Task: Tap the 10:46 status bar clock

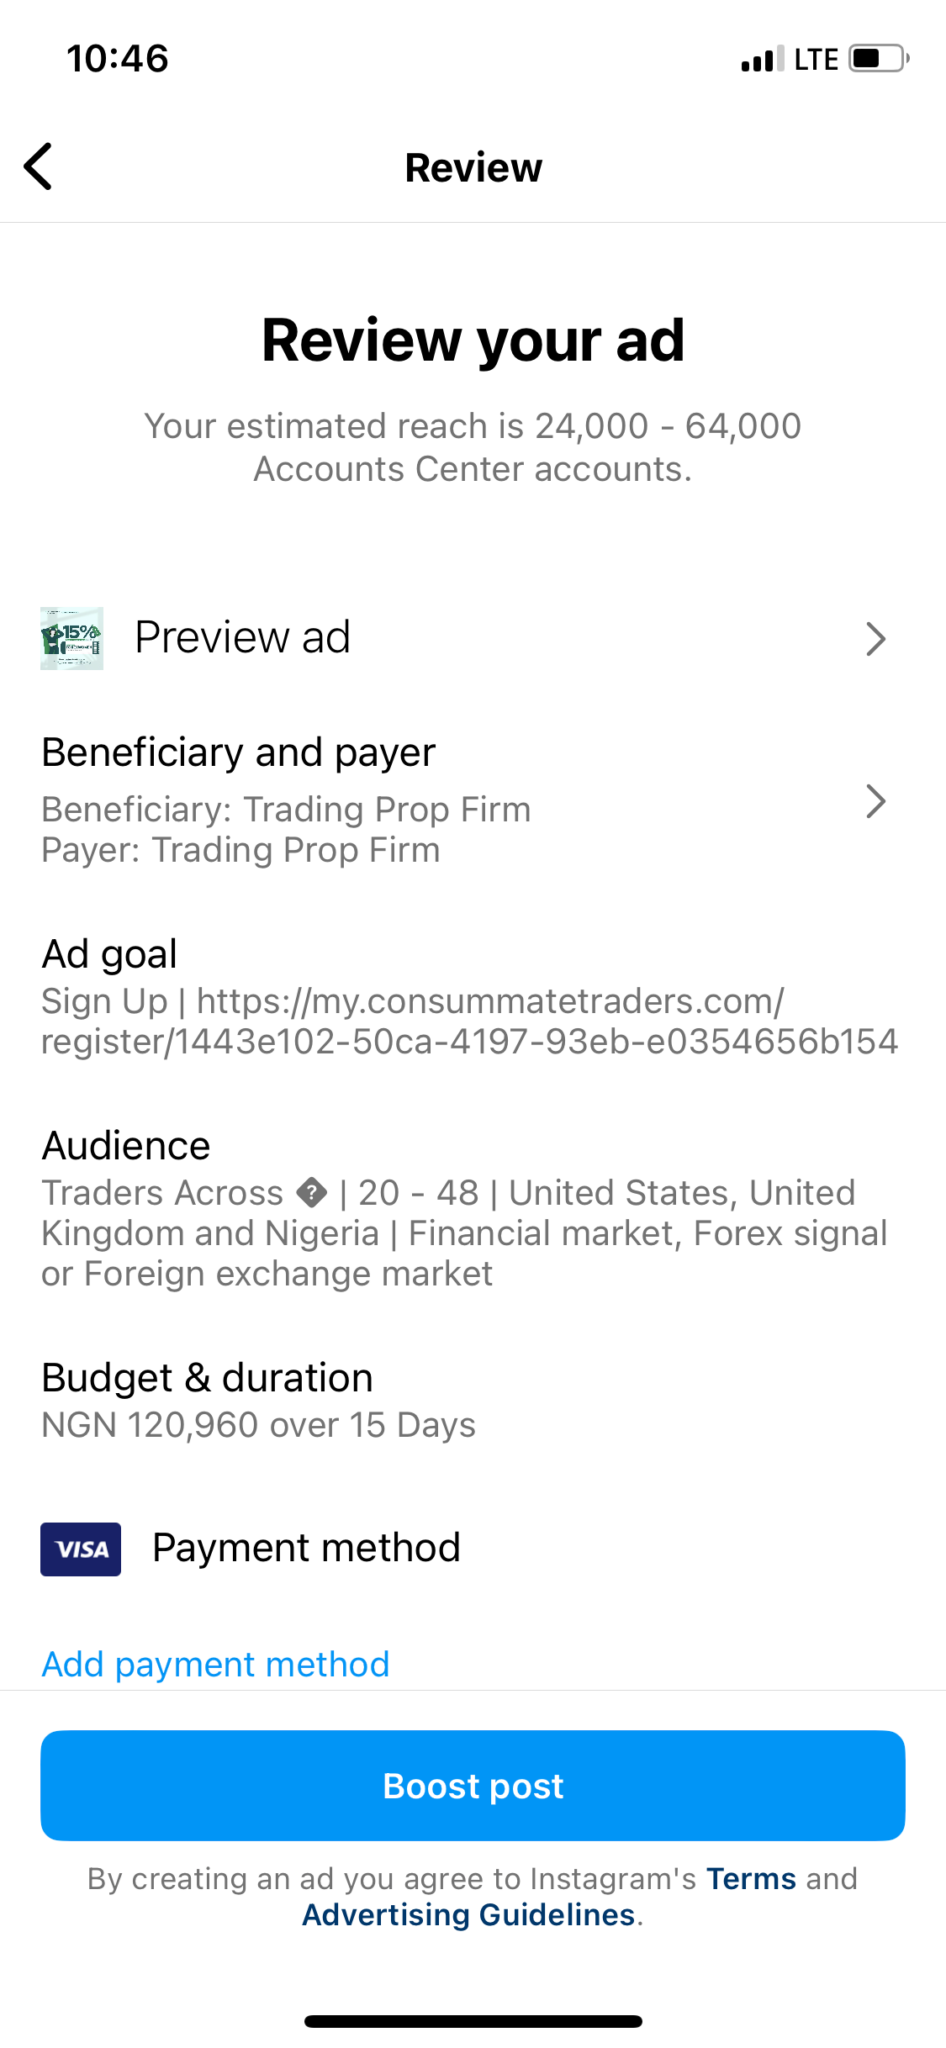Action: pyautogui.click(x=118, y=58)
